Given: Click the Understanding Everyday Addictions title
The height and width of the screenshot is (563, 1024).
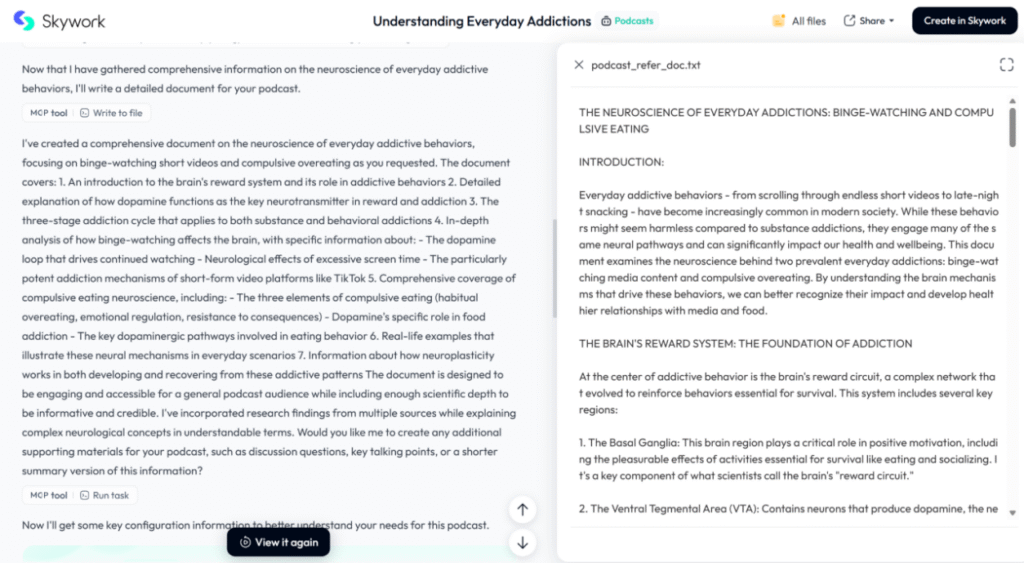Looking at the screenshot, I should click(481, 21).
